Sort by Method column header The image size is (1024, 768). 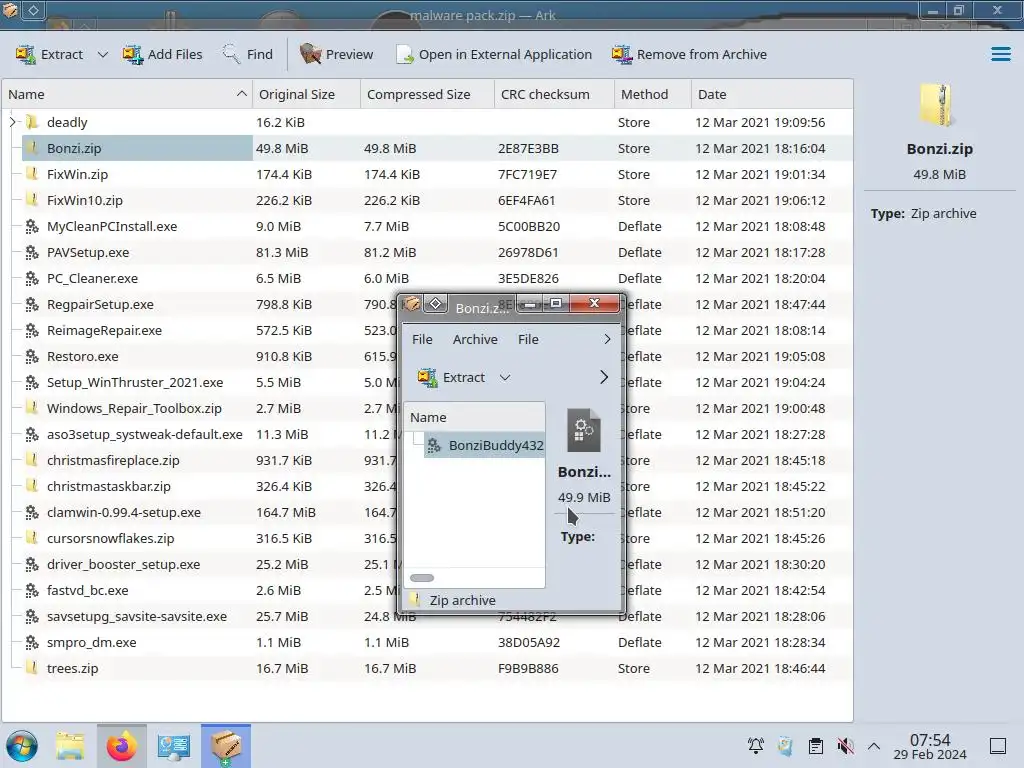652,94
